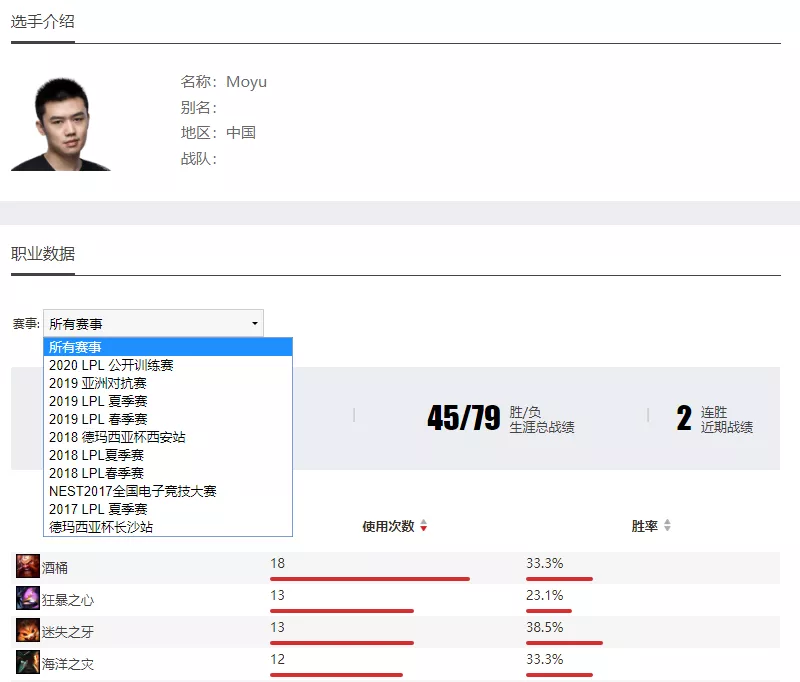
Task: Click the 迷失之牙 champion icon
Action: point(28,630)
